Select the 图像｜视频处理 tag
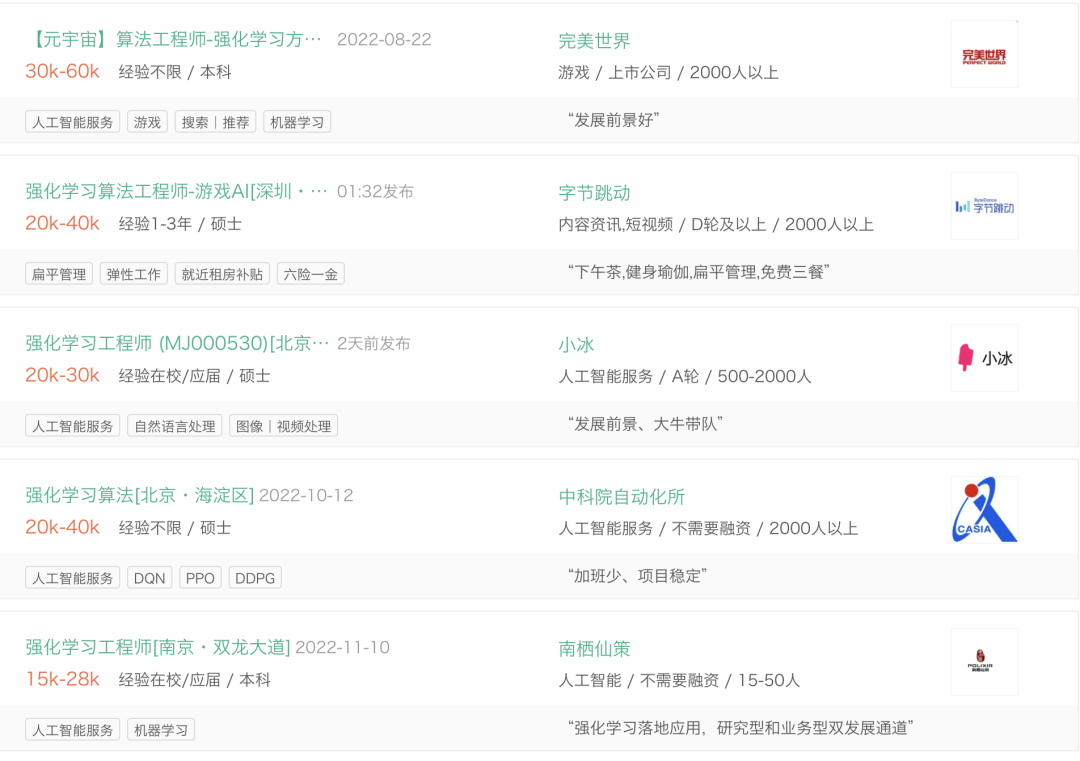 [283, 426]
